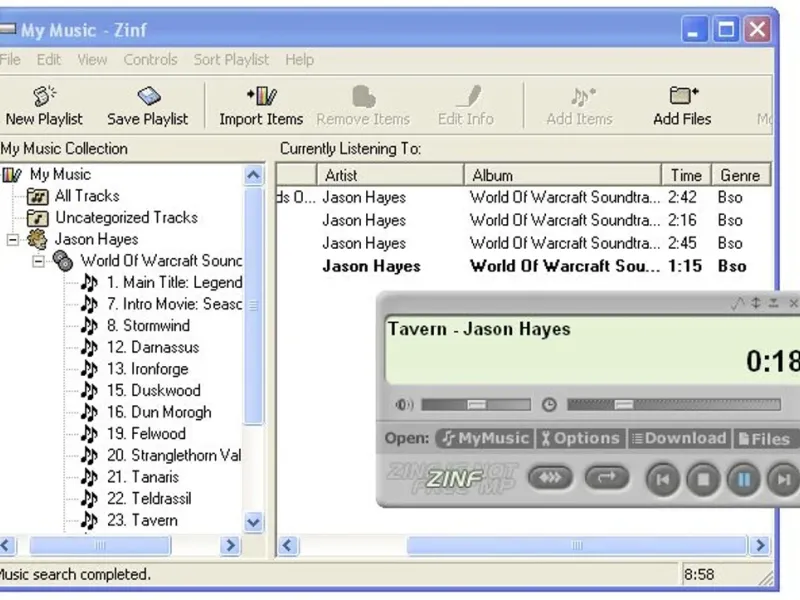Screen dimensions: 800x600
Task: Click note icon beside 12. Darnassus
Action: point(89,347)
